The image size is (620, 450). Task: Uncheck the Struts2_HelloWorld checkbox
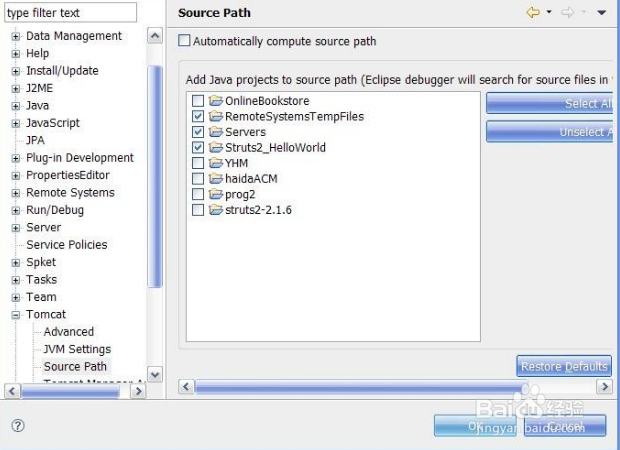[198, 147]
